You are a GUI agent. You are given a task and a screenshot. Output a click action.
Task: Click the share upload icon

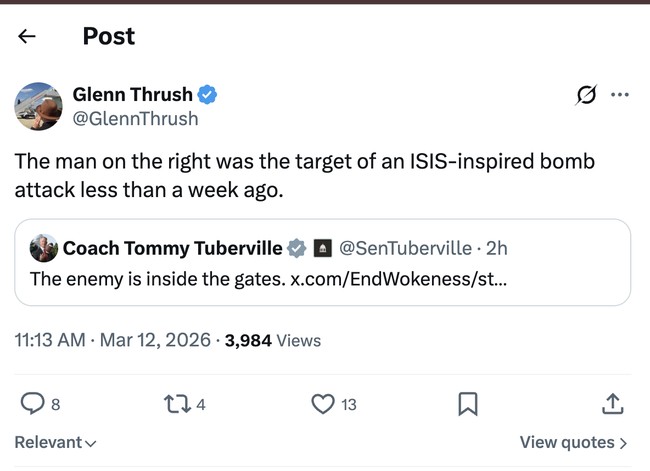613,403
